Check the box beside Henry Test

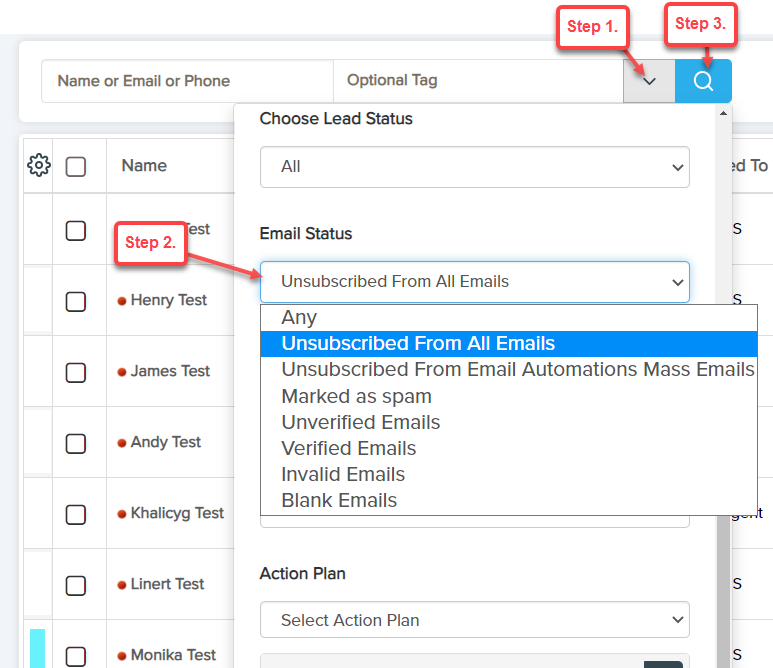tap(76, 301)
